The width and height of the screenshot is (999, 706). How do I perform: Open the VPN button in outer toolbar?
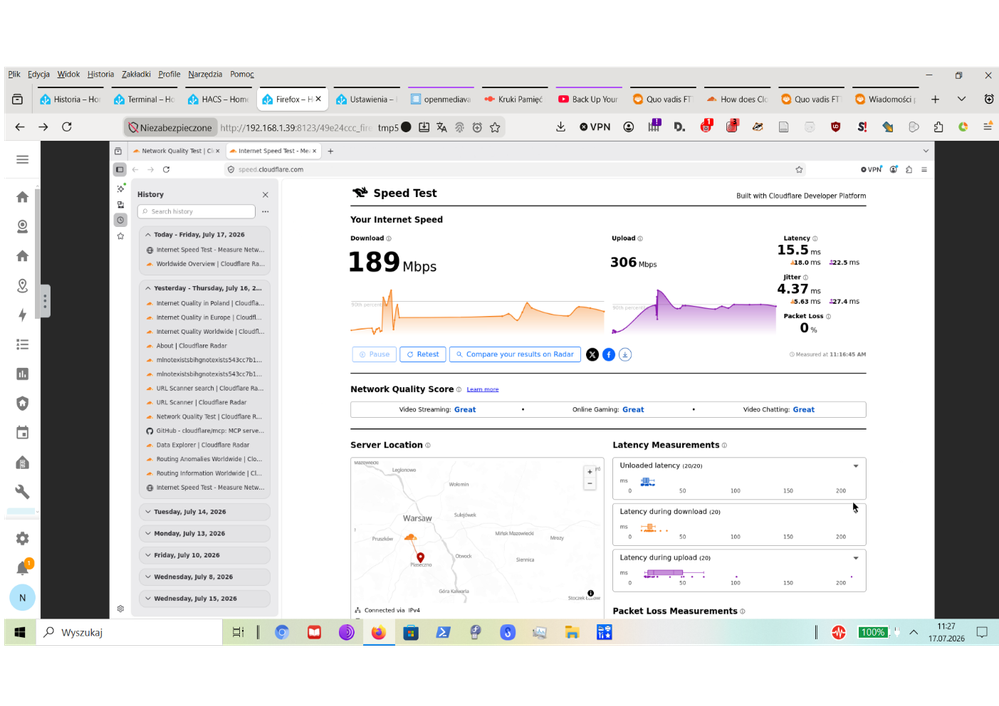click(595, 127)
